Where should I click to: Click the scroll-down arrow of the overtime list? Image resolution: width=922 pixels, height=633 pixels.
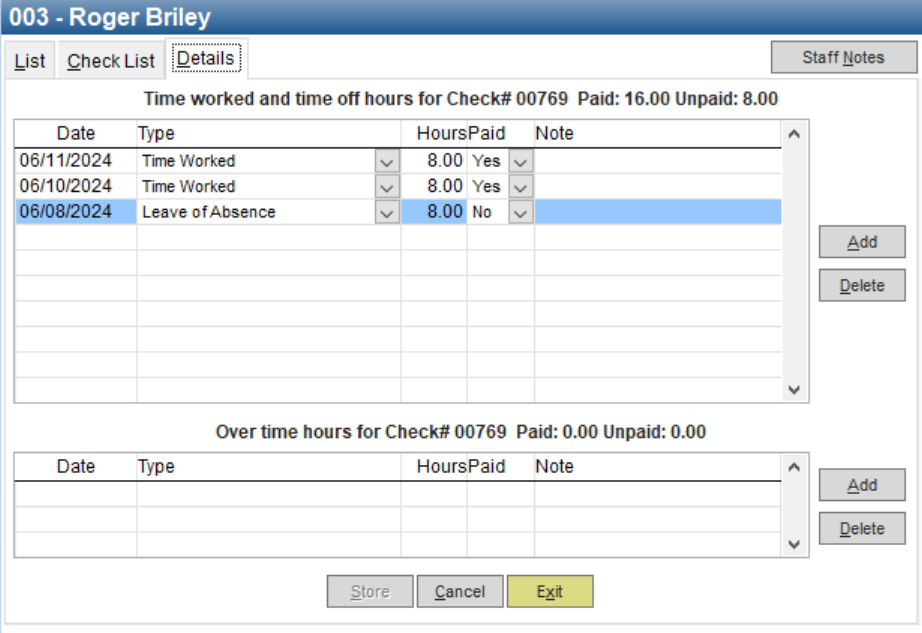click(795, 543)
